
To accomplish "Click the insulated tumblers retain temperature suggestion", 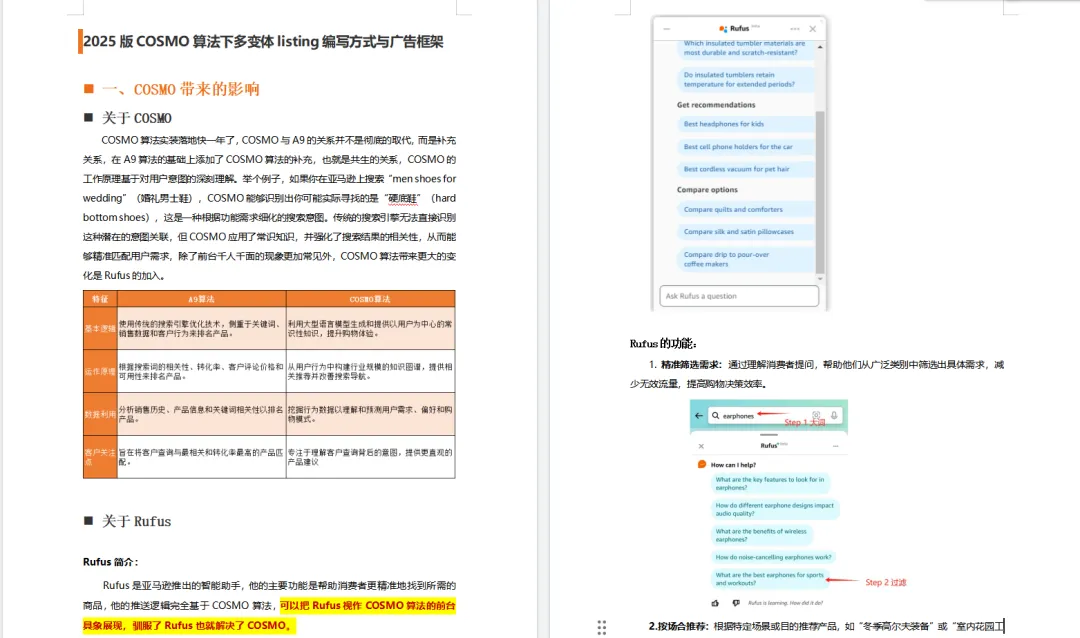I will tap(745, 79).
